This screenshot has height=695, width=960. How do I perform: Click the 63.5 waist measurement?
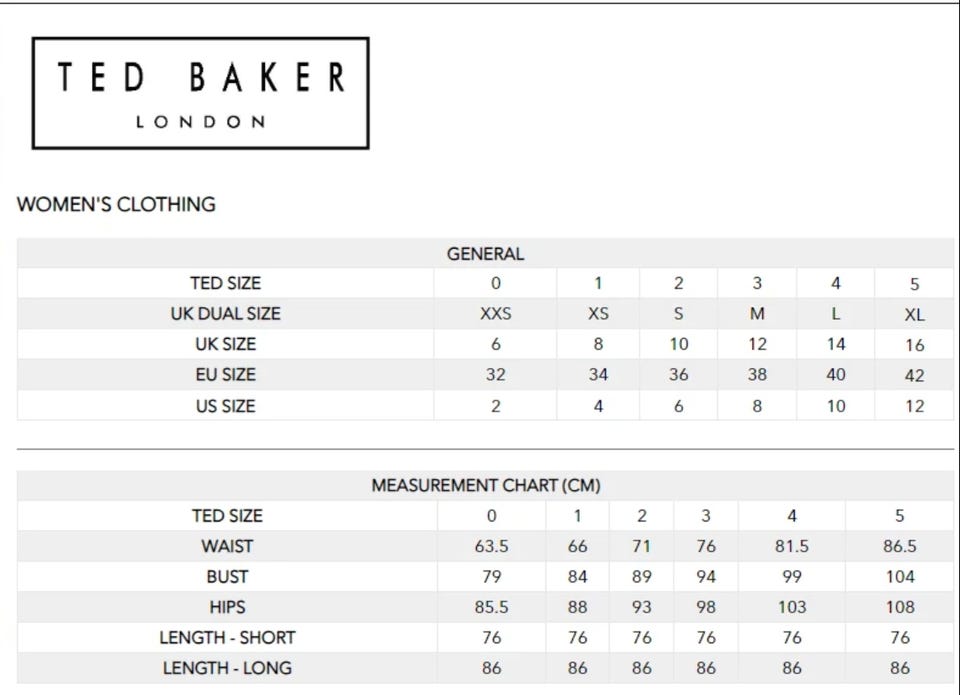[x=491, y=547]
